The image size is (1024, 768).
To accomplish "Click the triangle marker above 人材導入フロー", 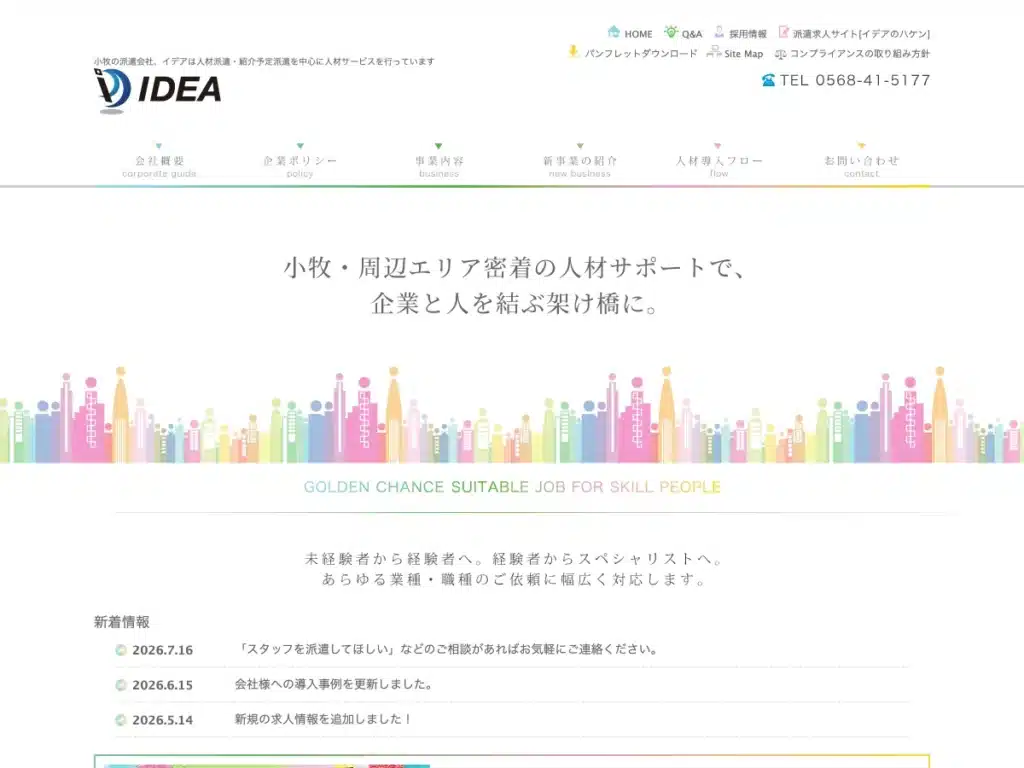I will (718, 146).
